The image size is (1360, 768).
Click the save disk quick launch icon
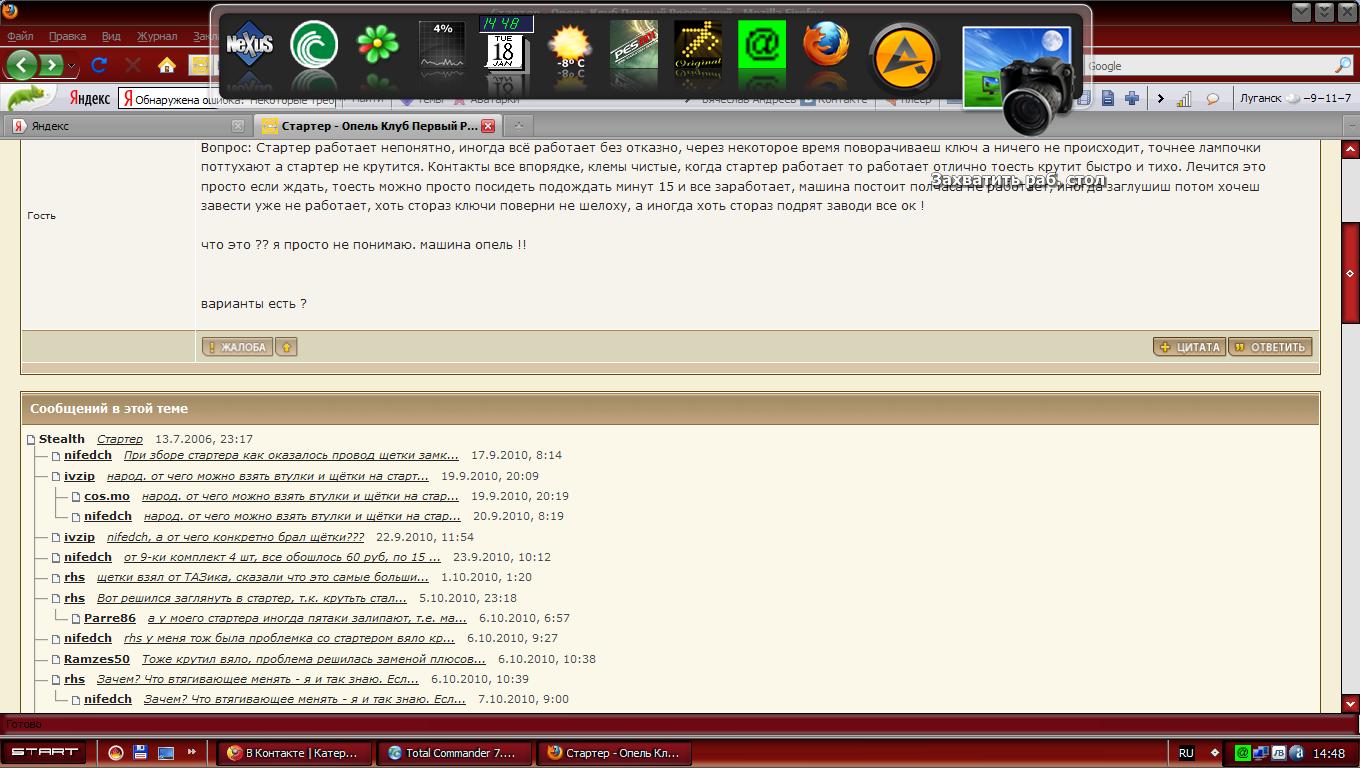[x=141, y=752]
